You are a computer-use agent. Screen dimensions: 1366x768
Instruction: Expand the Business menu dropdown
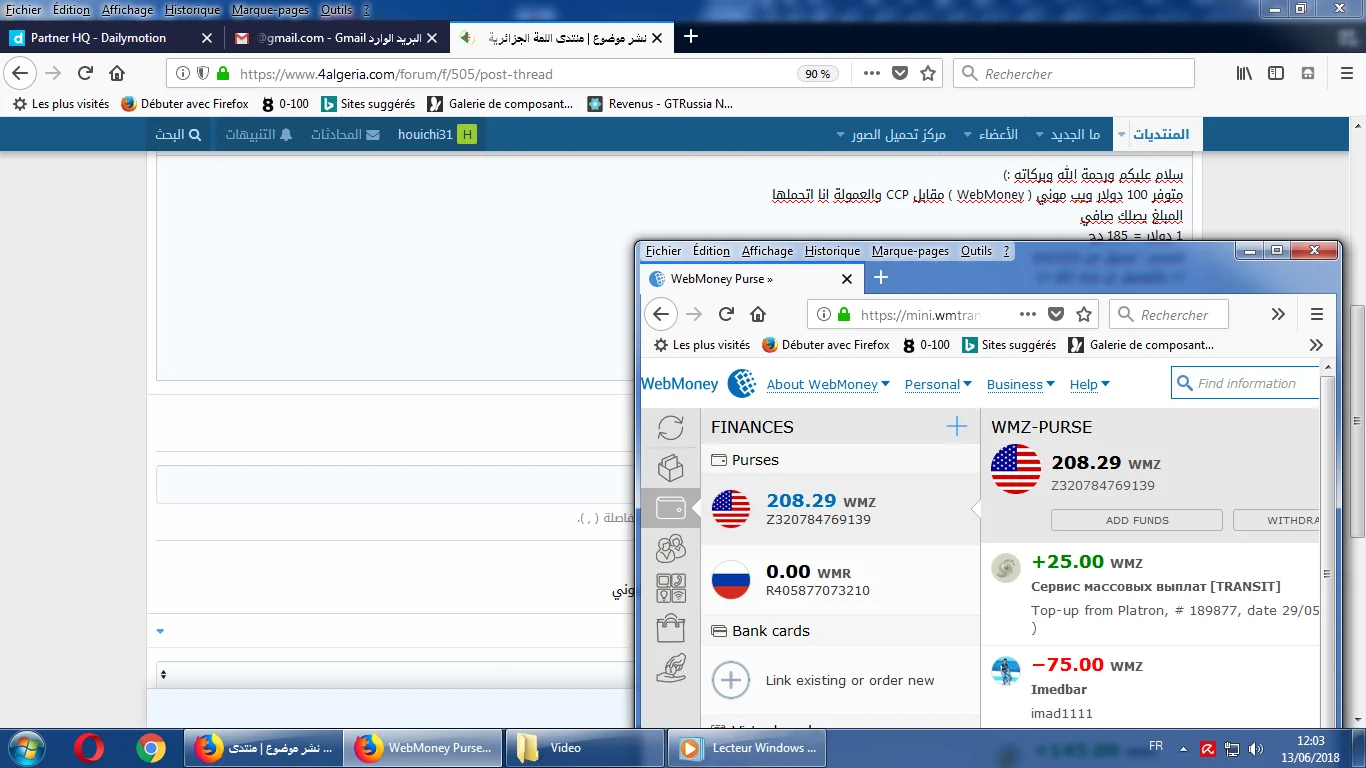(1020, 384)
